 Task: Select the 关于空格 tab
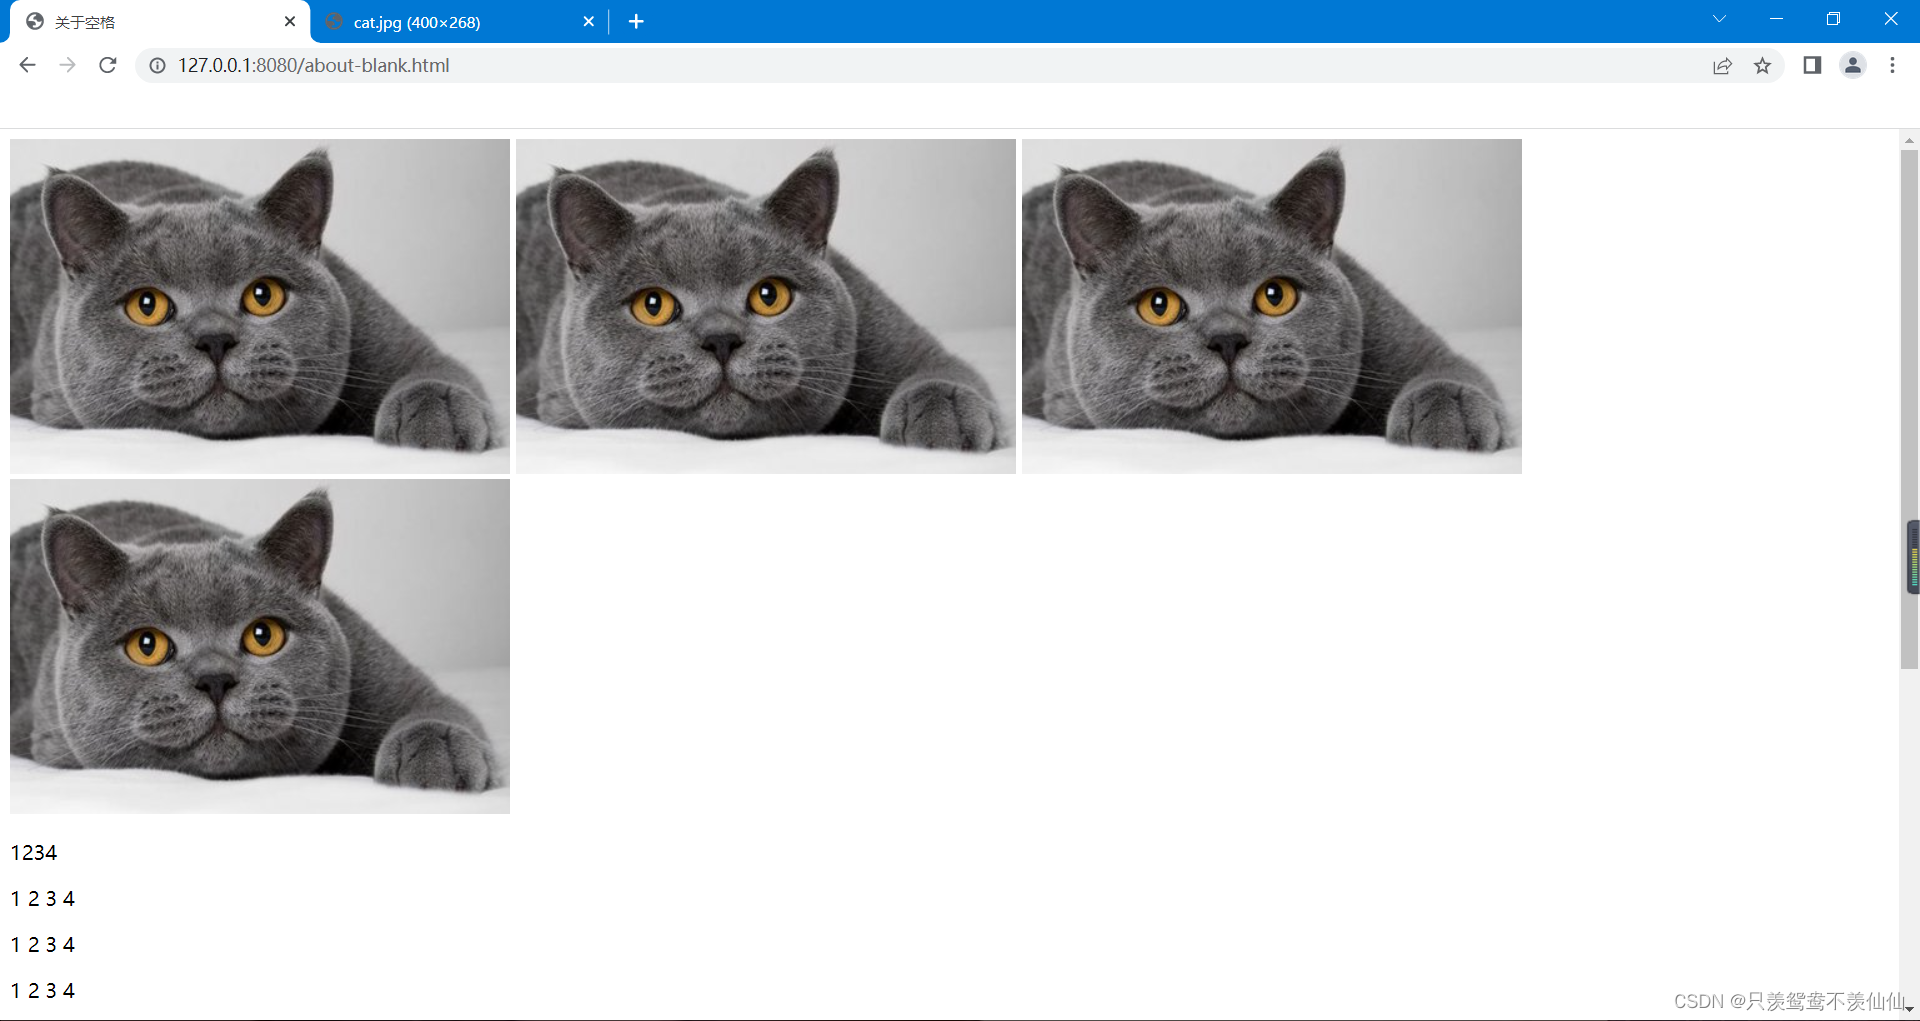click(160, 22)
